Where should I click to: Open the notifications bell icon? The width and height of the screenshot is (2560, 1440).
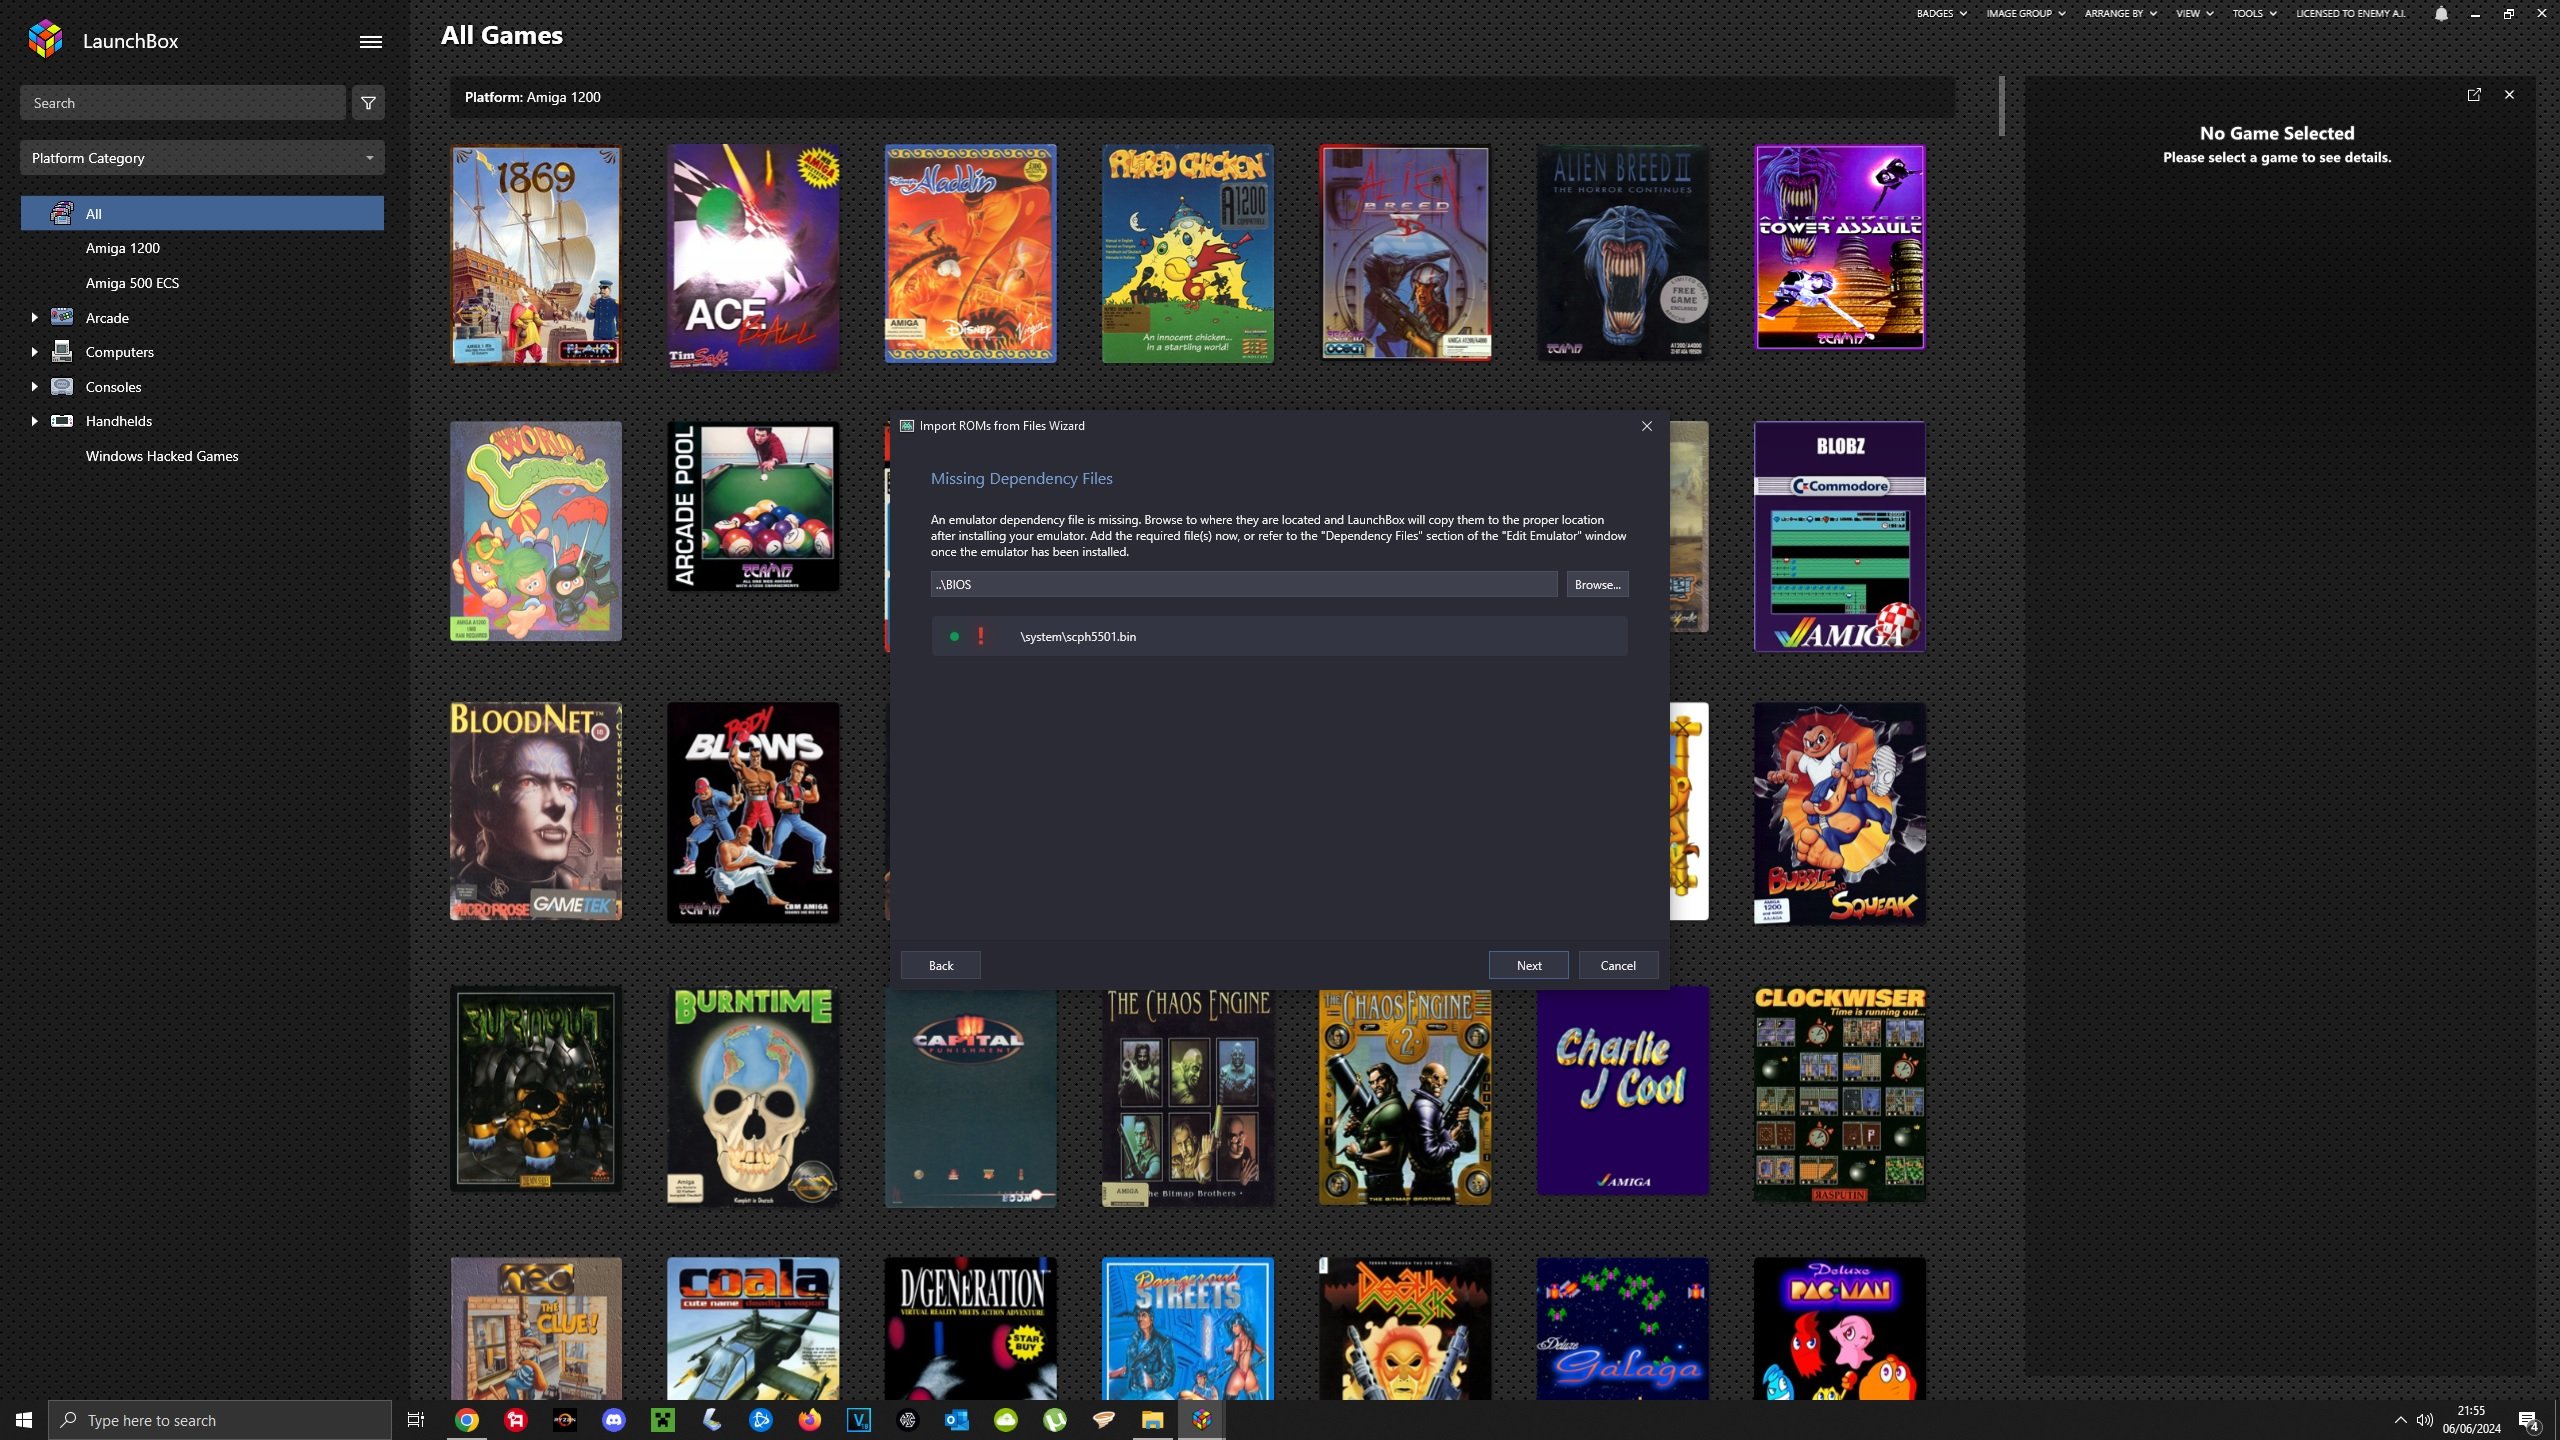[x=2441, y=13]
